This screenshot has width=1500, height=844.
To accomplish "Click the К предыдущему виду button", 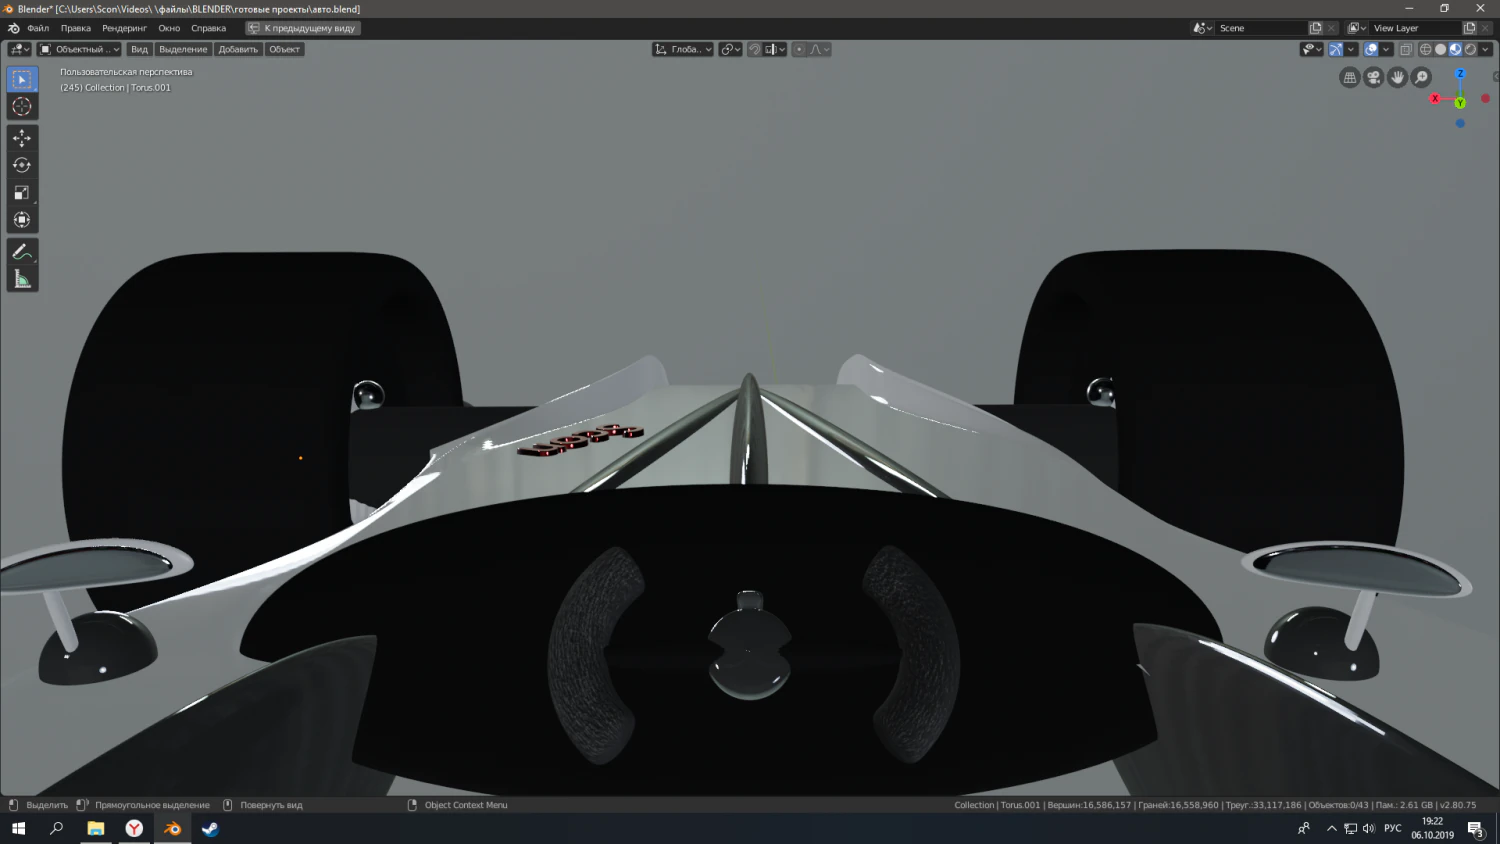I will 300,28.
